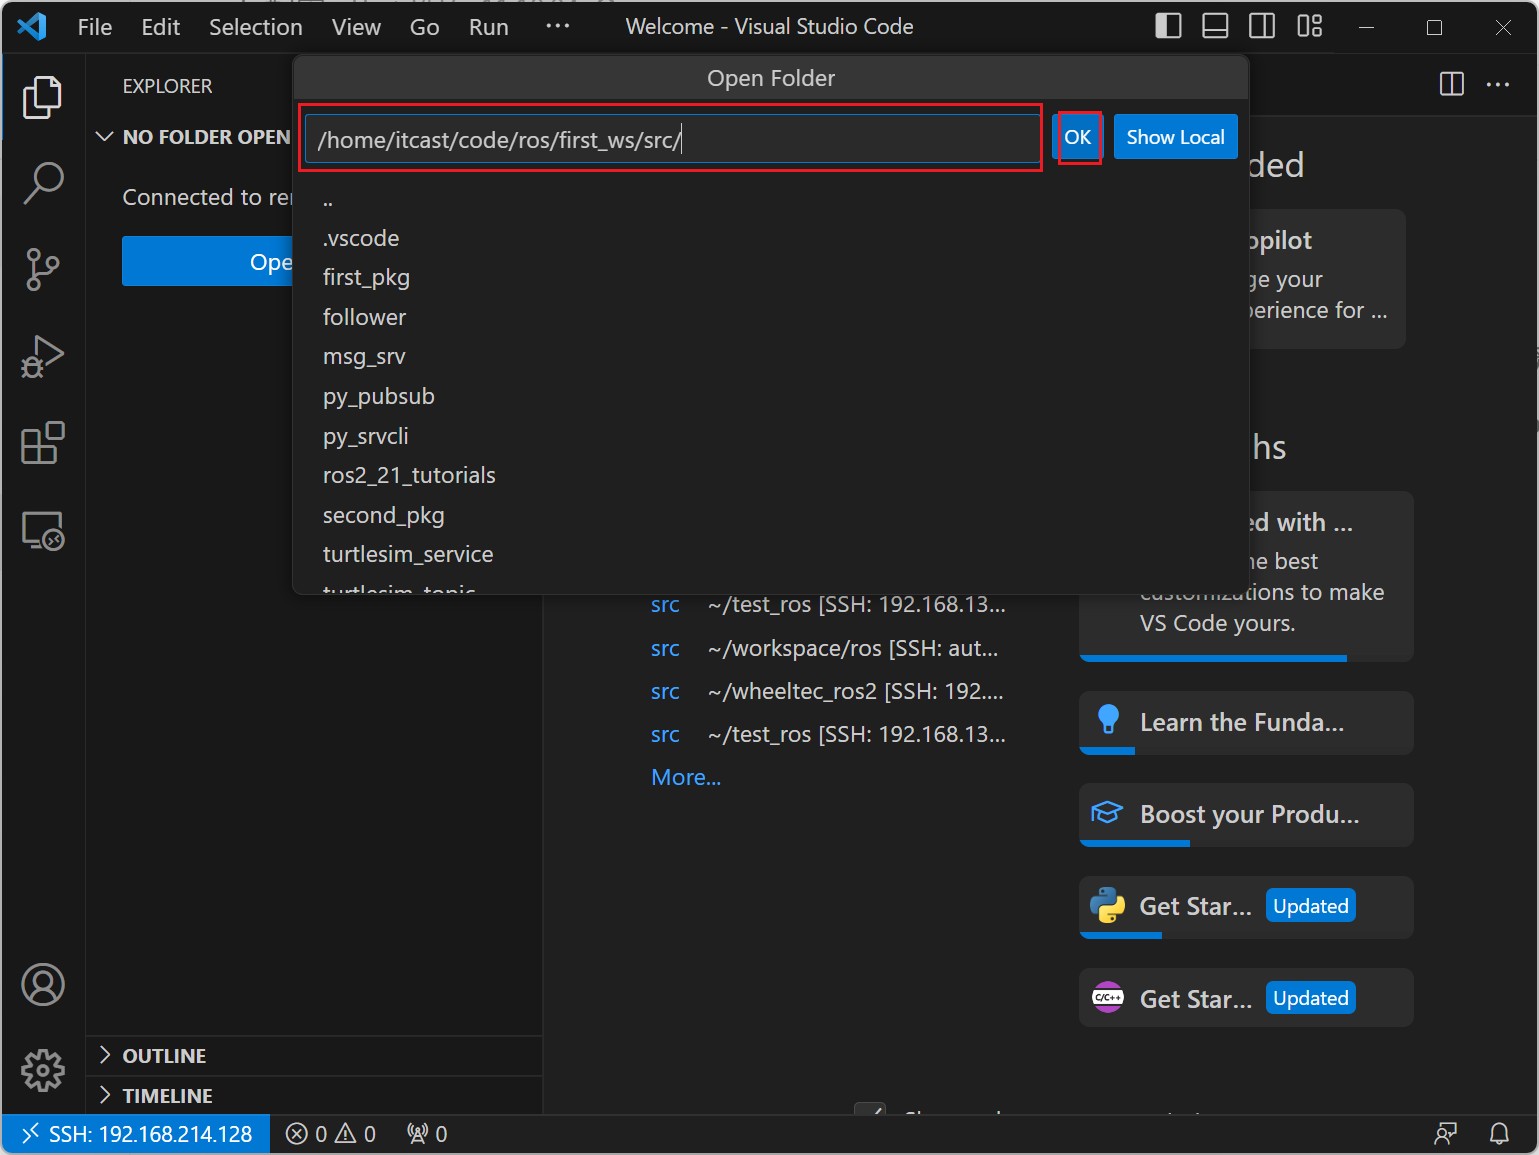The image size is (1539, 1155).
Task: Toggle the secondary side bar layout icon
Action: (x=1262, y=26)
